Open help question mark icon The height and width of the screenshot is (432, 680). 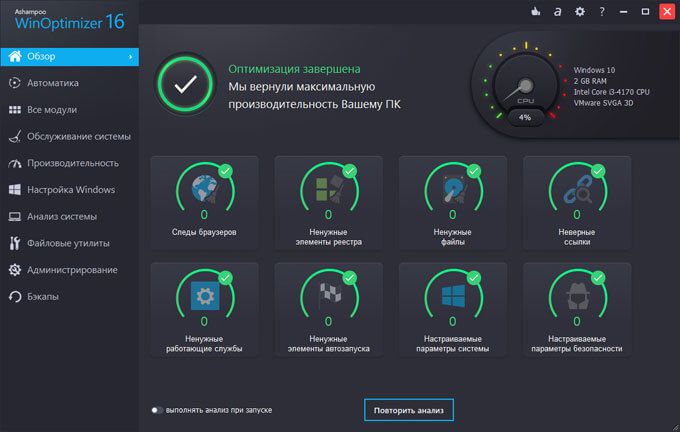602,11
